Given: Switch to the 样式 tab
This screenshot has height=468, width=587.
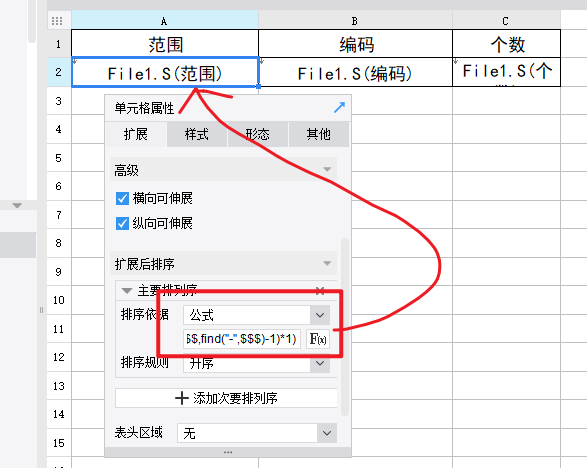Looking at the screenshot, I should click(x=197, y=134).
